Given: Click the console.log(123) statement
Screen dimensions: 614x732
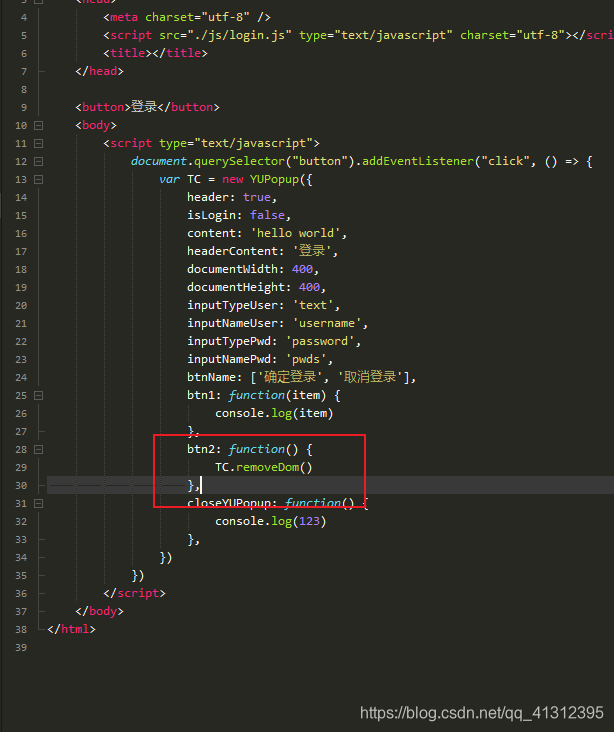Looking at the screenshot, I should [270, 521].
